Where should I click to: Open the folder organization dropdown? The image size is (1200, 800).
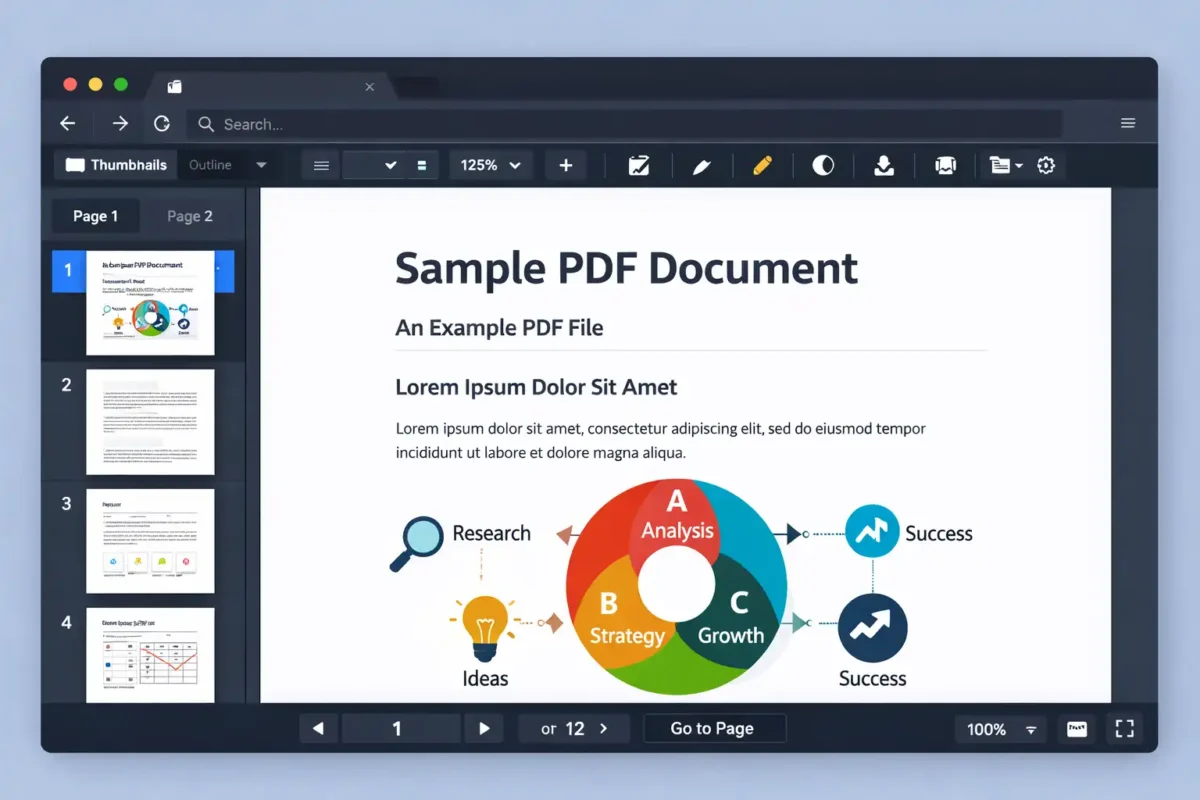pyautogui.click(x=1005, y=165)
